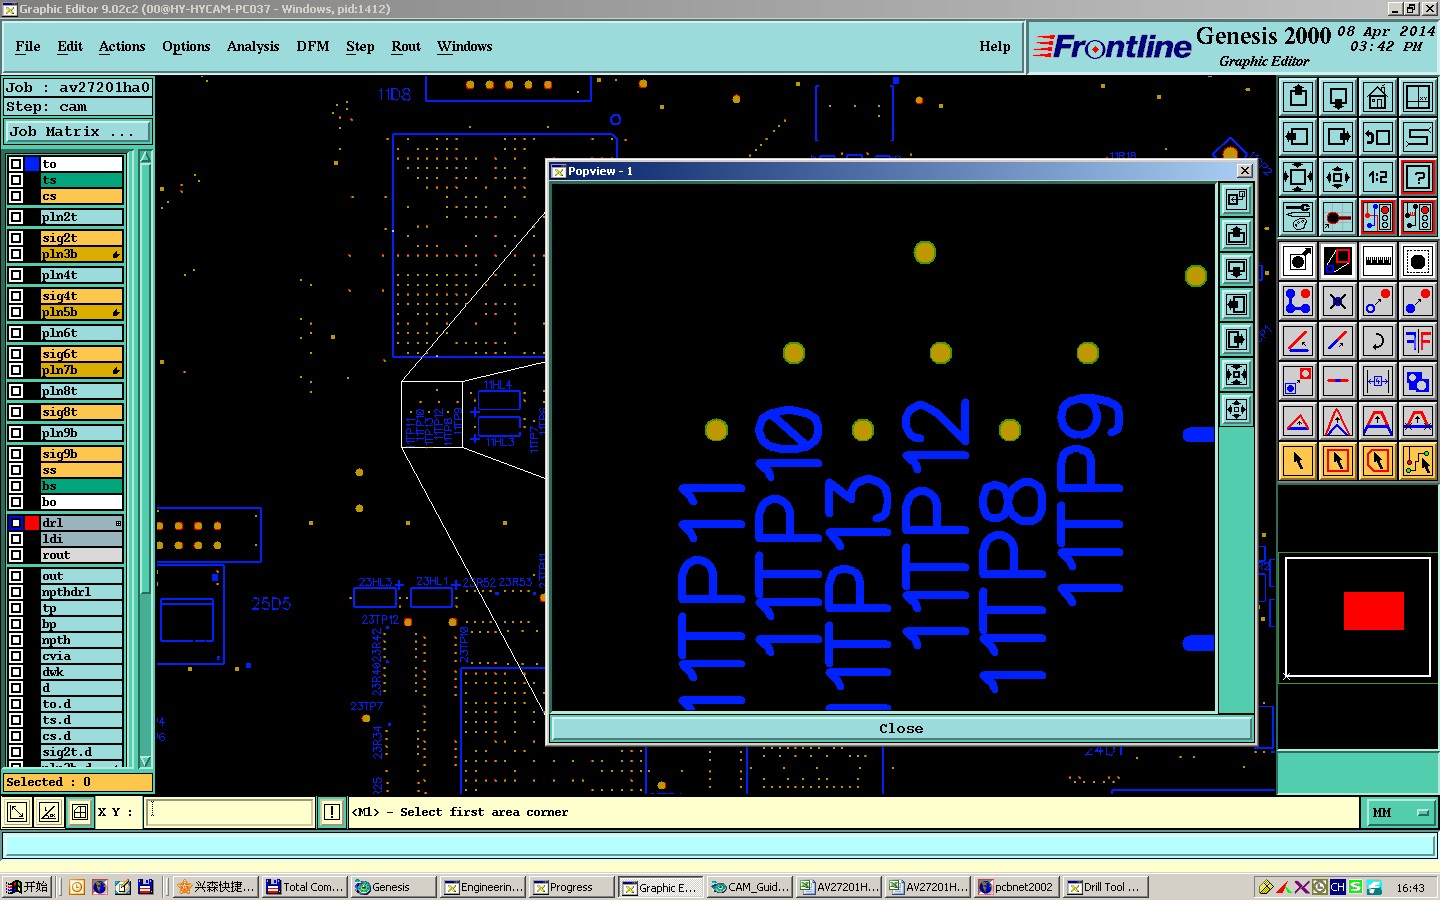Click the pan up view icon
The height and width of the screenshot is (900, 1440).
pos(1298,97)
